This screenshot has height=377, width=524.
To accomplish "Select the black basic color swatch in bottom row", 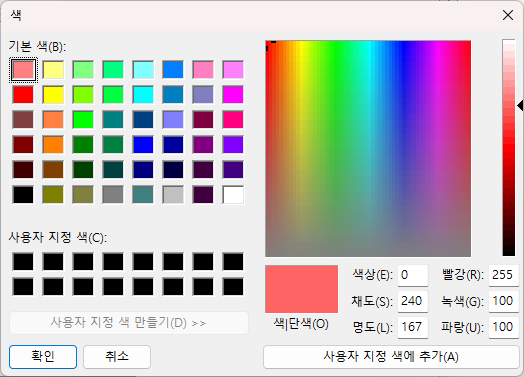I will point(23,195).
